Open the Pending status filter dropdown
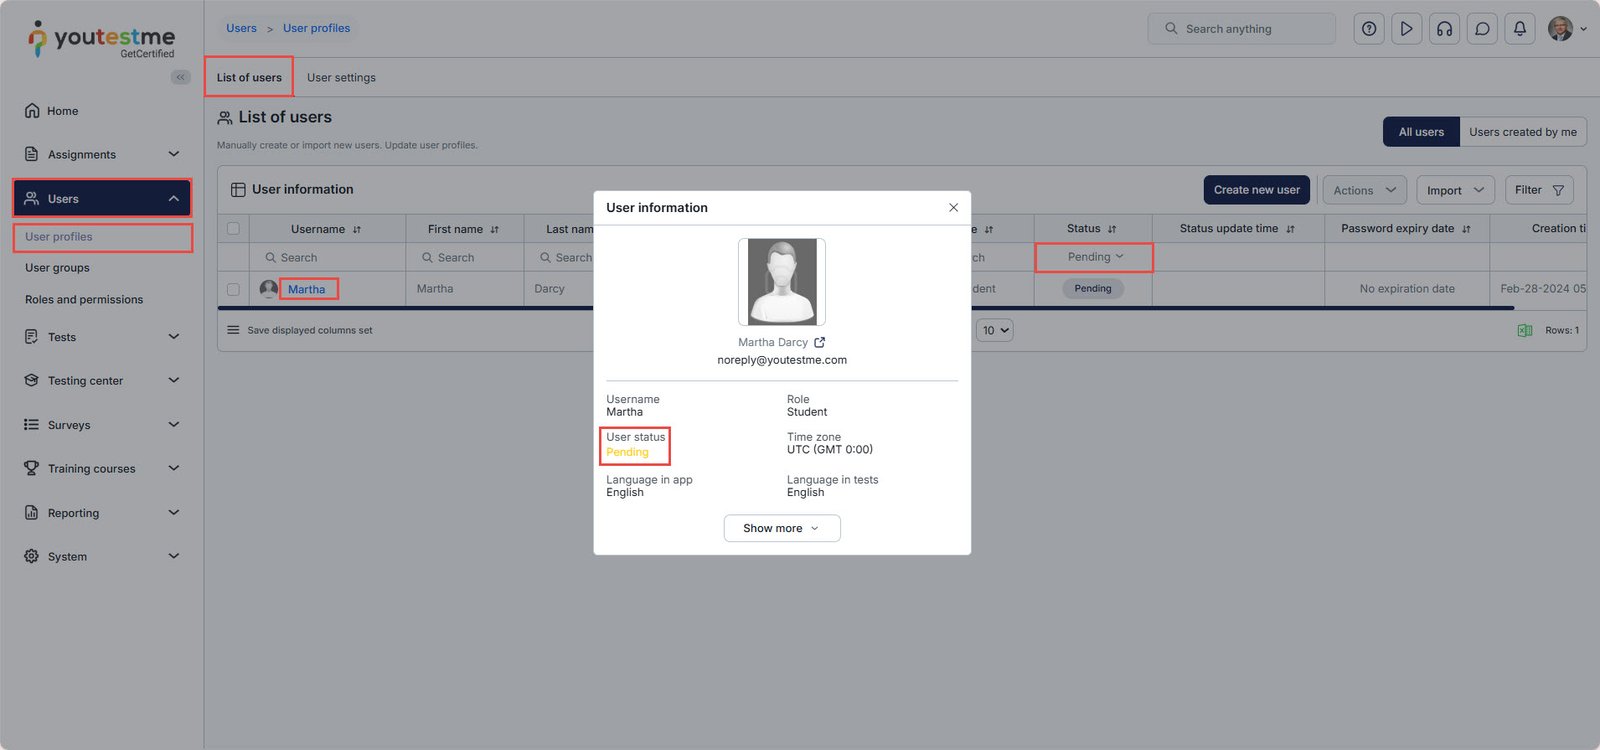Viewport: 1600px width, 750px height. click(x=1094, y=257)
